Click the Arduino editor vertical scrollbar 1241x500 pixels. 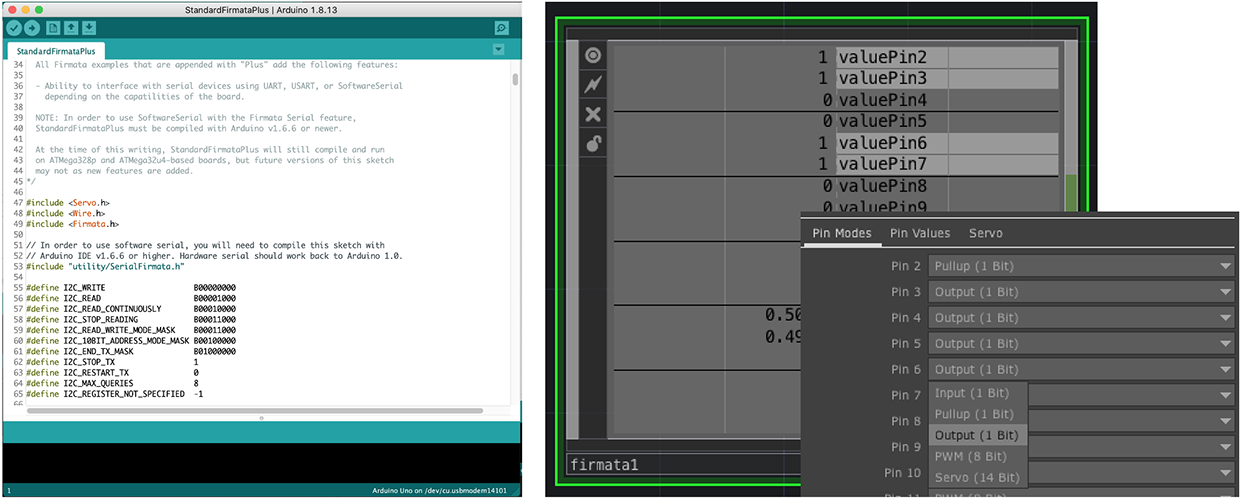(515, 80)
